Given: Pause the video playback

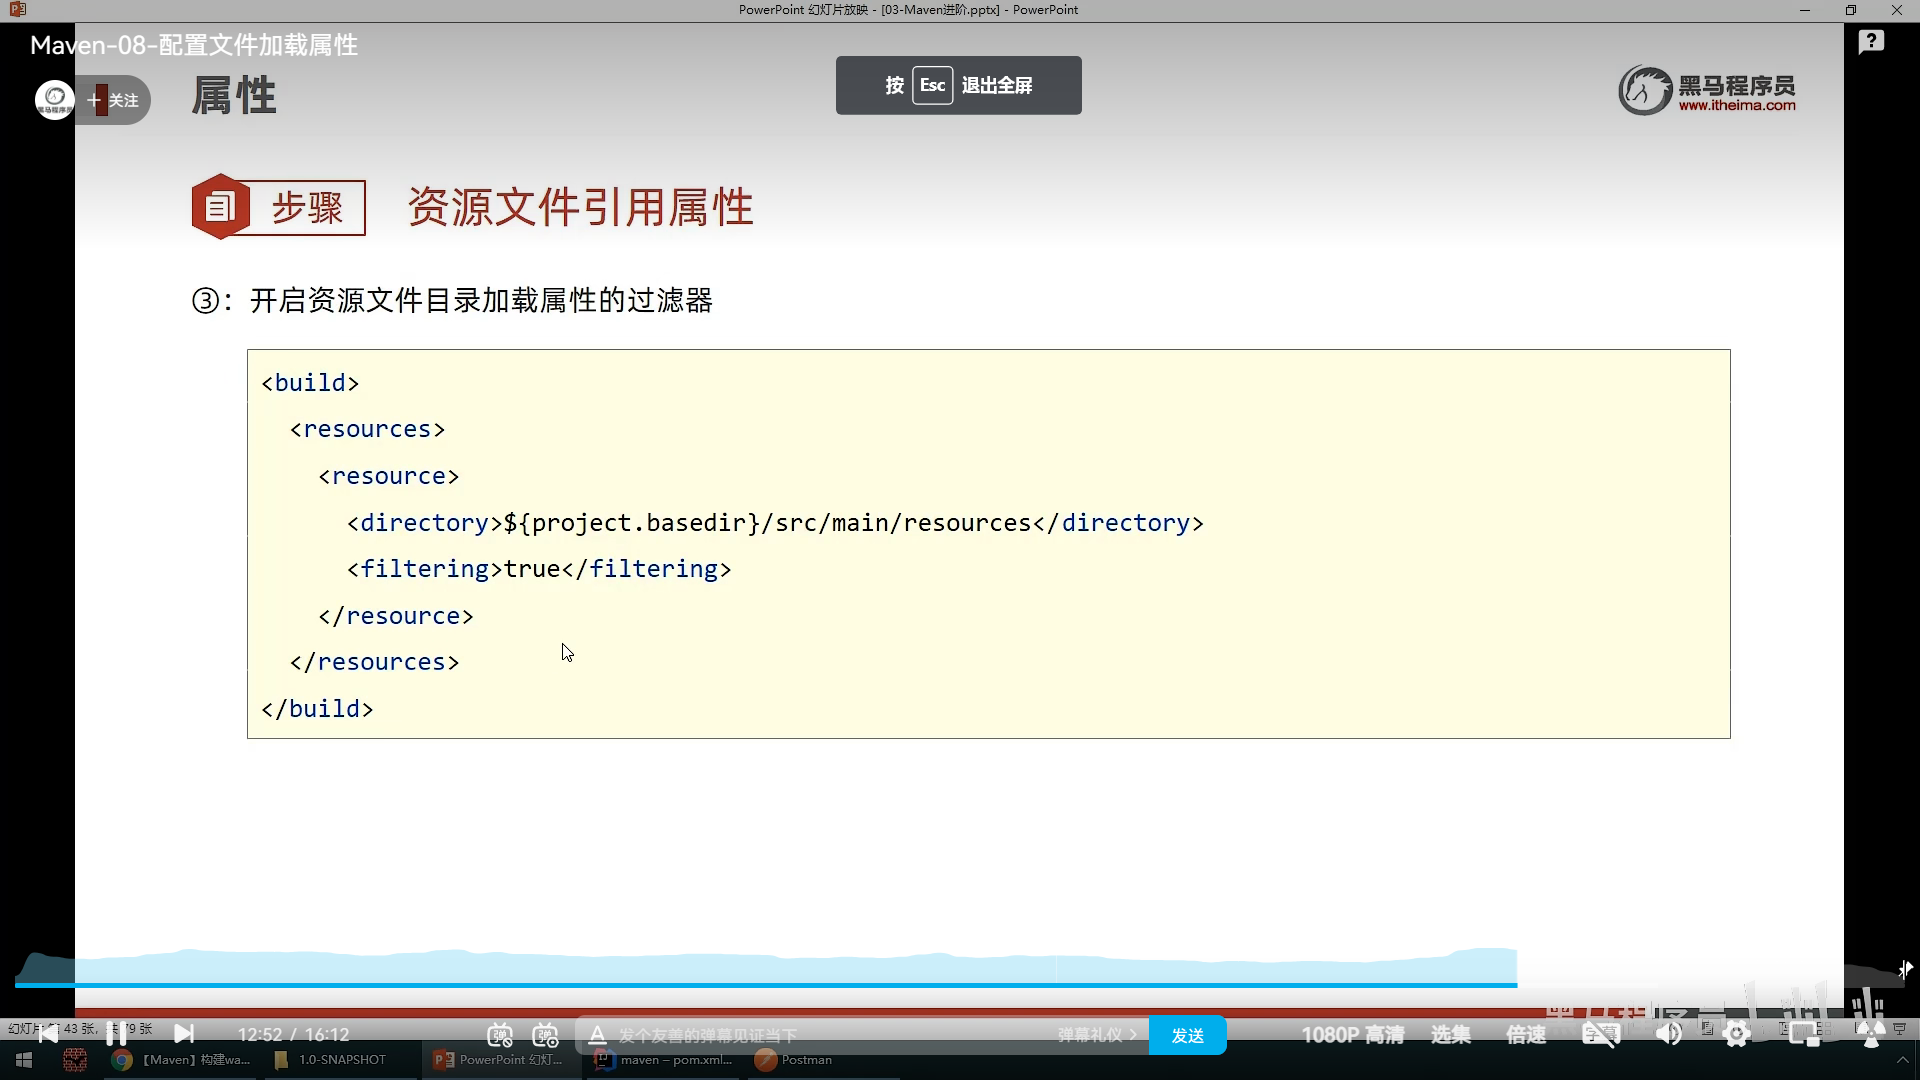Looking at the screenshot, I should (x=116, y=1033).
